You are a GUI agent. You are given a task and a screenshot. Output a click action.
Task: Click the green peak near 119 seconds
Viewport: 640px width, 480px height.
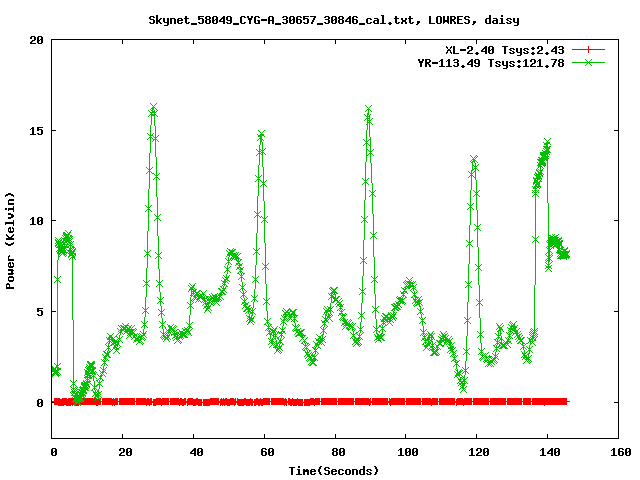click(x=474, y=159)
